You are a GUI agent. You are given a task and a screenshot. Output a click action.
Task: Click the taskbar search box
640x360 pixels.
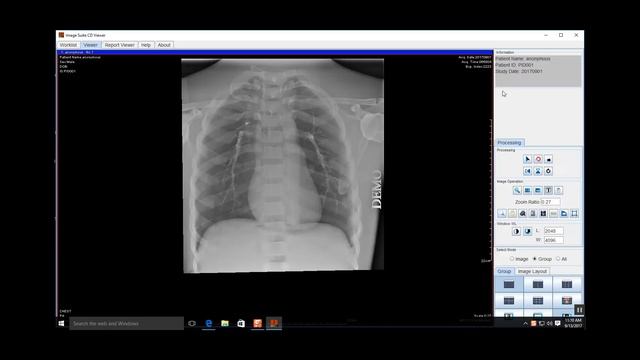point(127,323)
